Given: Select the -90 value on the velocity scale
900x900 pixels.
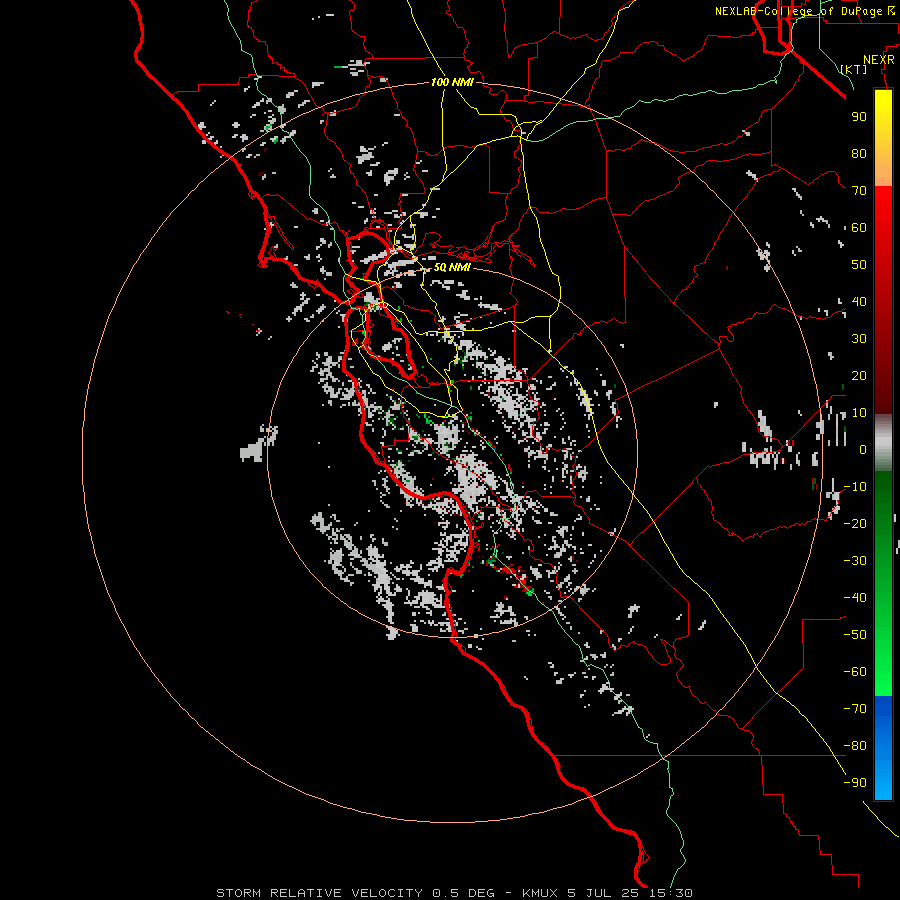Looking at the screenshot, I should [855, 783].
